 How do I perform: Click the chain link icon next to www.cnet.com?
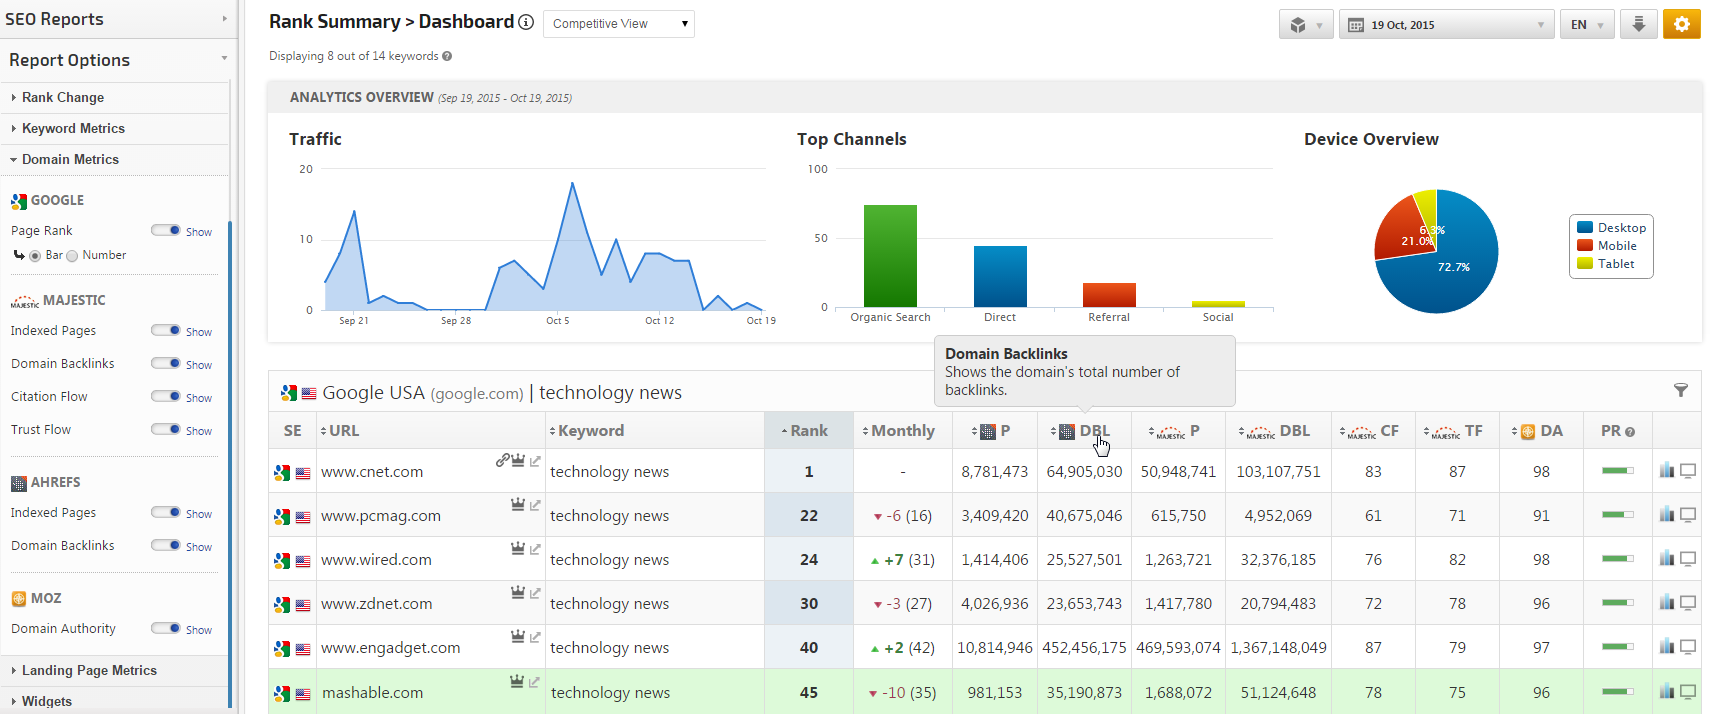point(502,461)
